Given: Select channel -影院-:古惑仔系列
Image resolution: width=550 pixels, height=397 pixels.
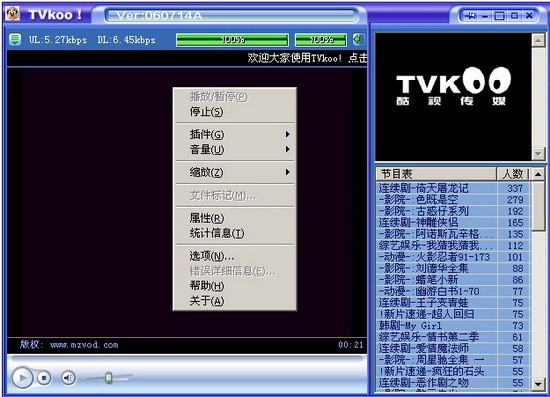Looking at the screenshot, I should 454,211.
